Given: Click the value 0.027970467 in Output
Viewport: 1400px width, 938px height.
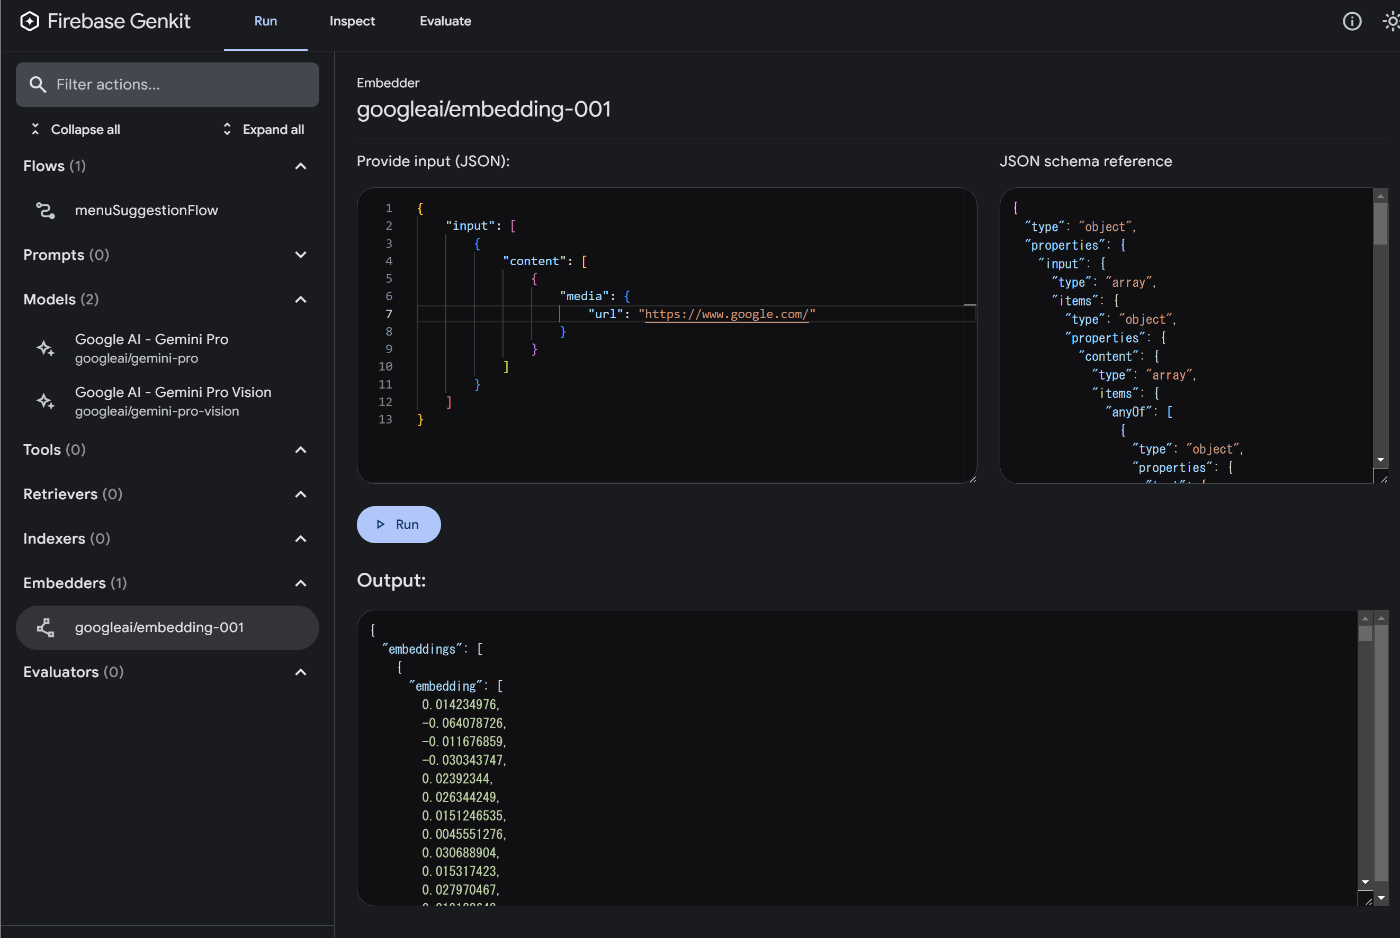Looking at the screenshot, I should point(460,890).
